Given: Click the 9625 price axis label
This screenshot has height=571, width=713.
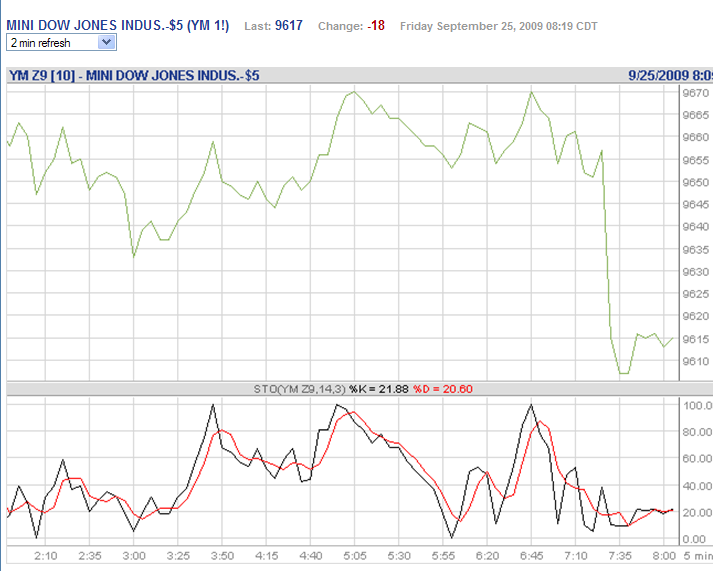Looking at the screenshot, I should 696,294.
